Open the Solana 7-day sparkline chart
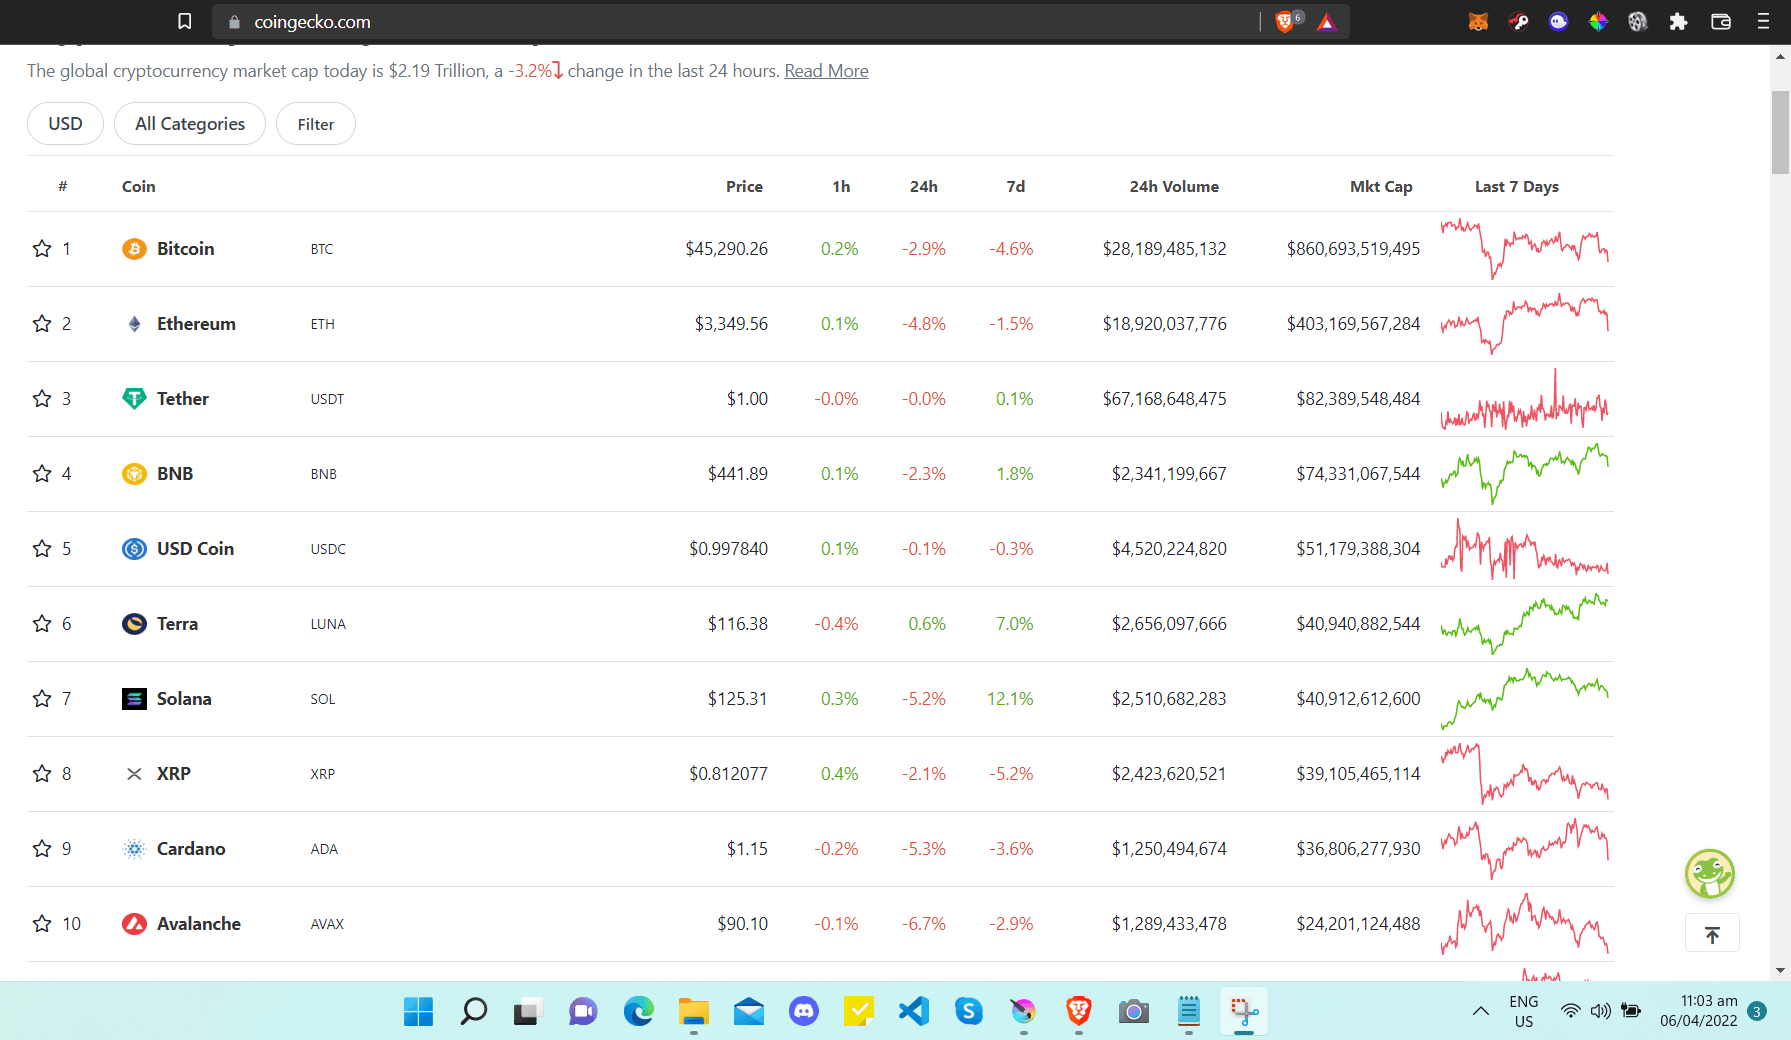 (x=1525, y=699)
